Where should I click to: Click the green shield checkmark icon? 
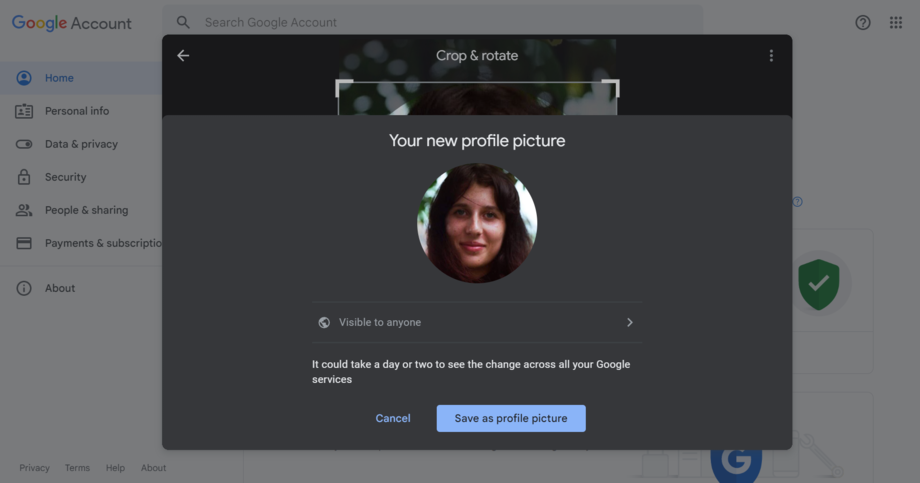[x=818, y=284]
